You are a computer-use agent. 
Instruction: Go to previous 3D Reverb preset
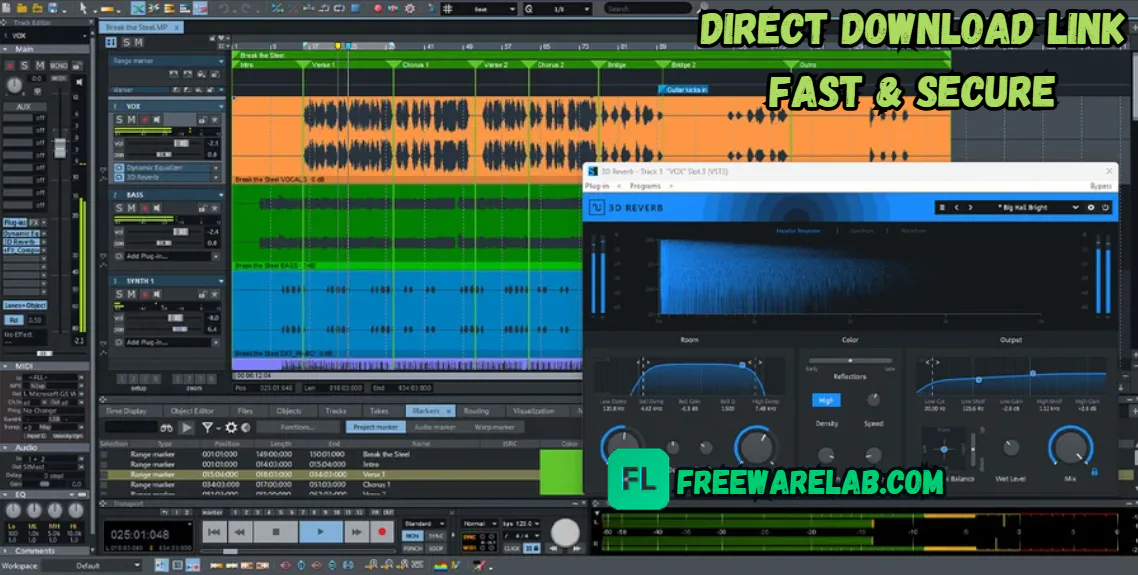click(957, 208)
